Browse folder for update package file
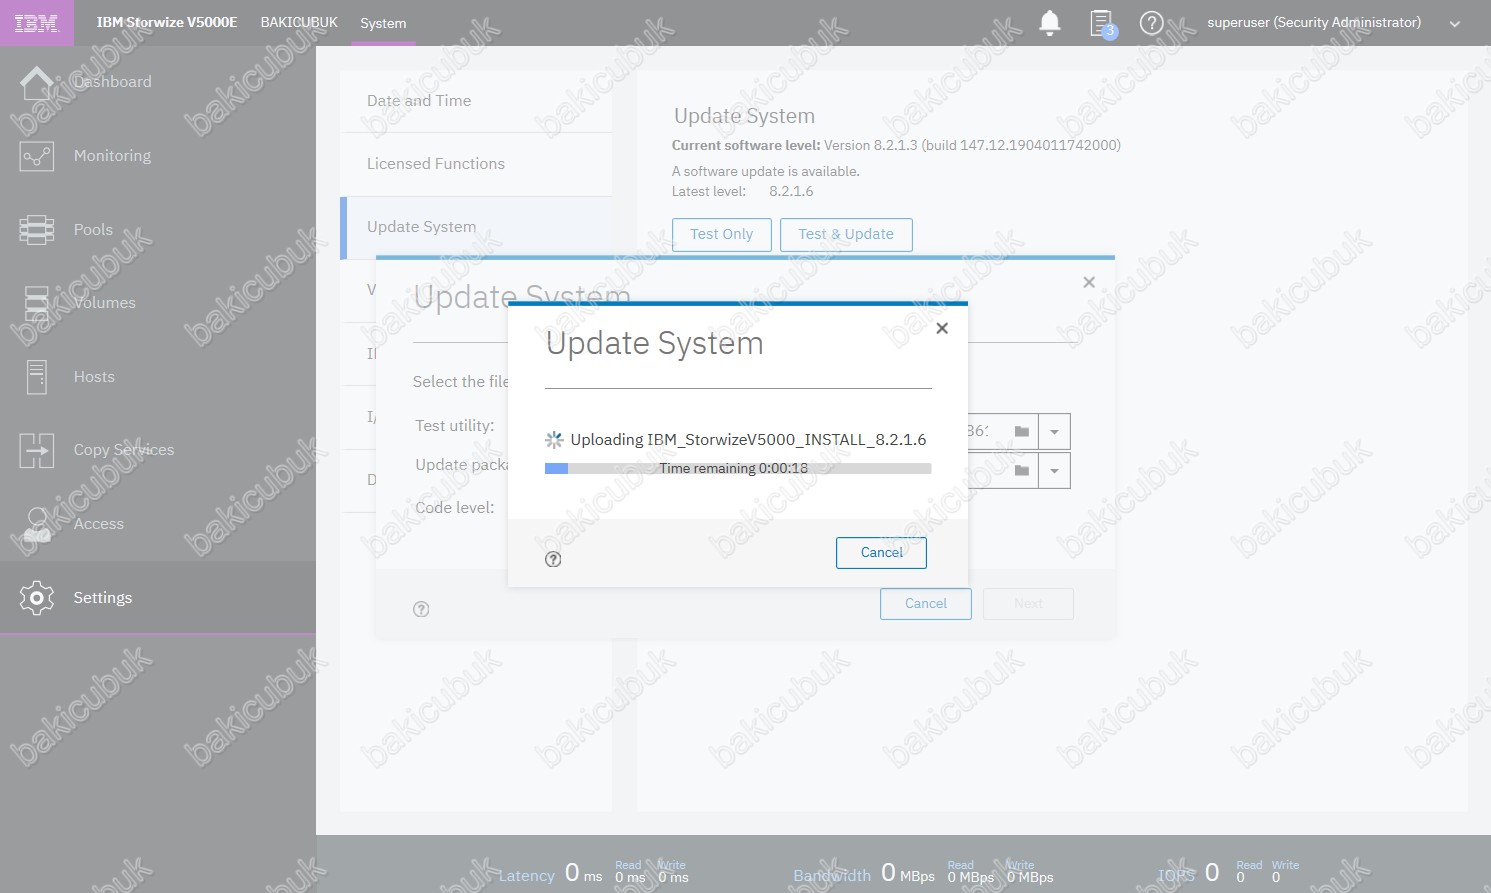This screenshot has width=1491, height=893. 1022,470
